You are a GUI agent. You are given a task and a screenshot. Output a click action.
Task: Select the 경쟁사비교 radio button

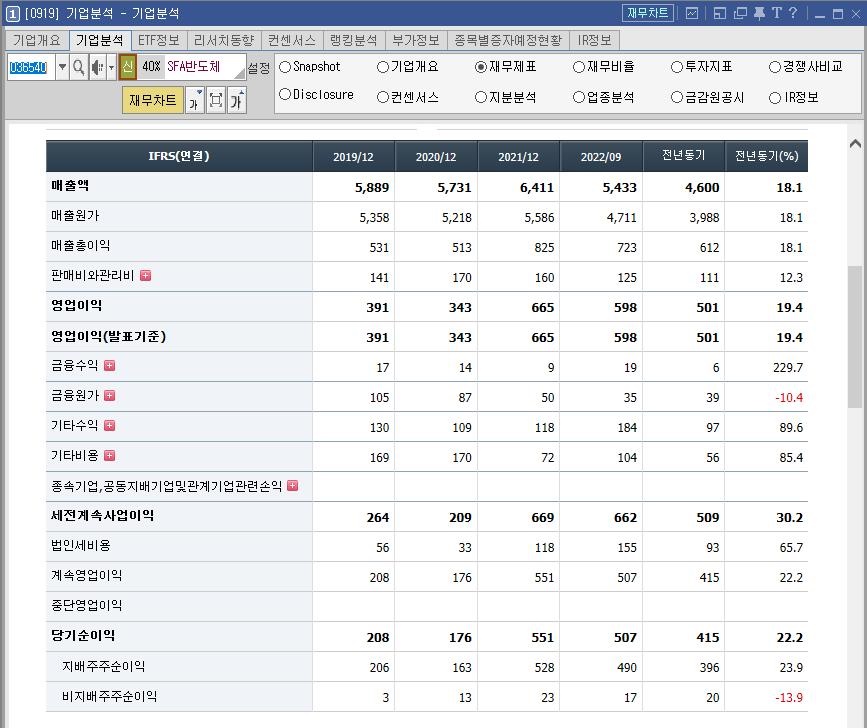coord(775,67)
